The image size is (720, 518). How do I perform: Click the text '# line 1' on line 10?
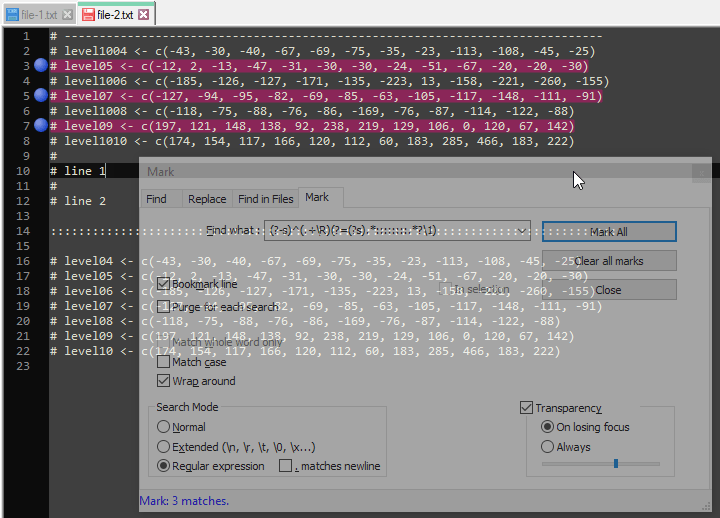click(78, 171)
